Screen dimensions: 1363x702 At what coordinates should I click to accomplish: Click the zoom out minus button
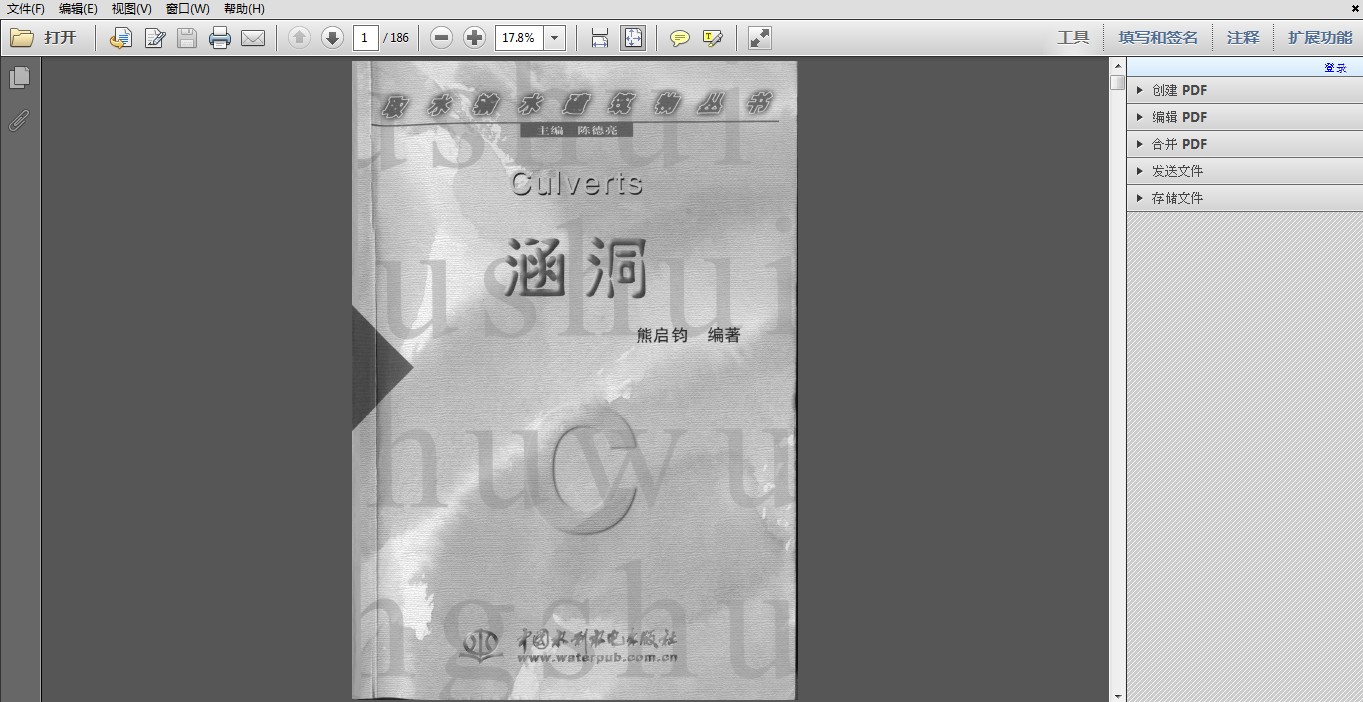[442, 38]
